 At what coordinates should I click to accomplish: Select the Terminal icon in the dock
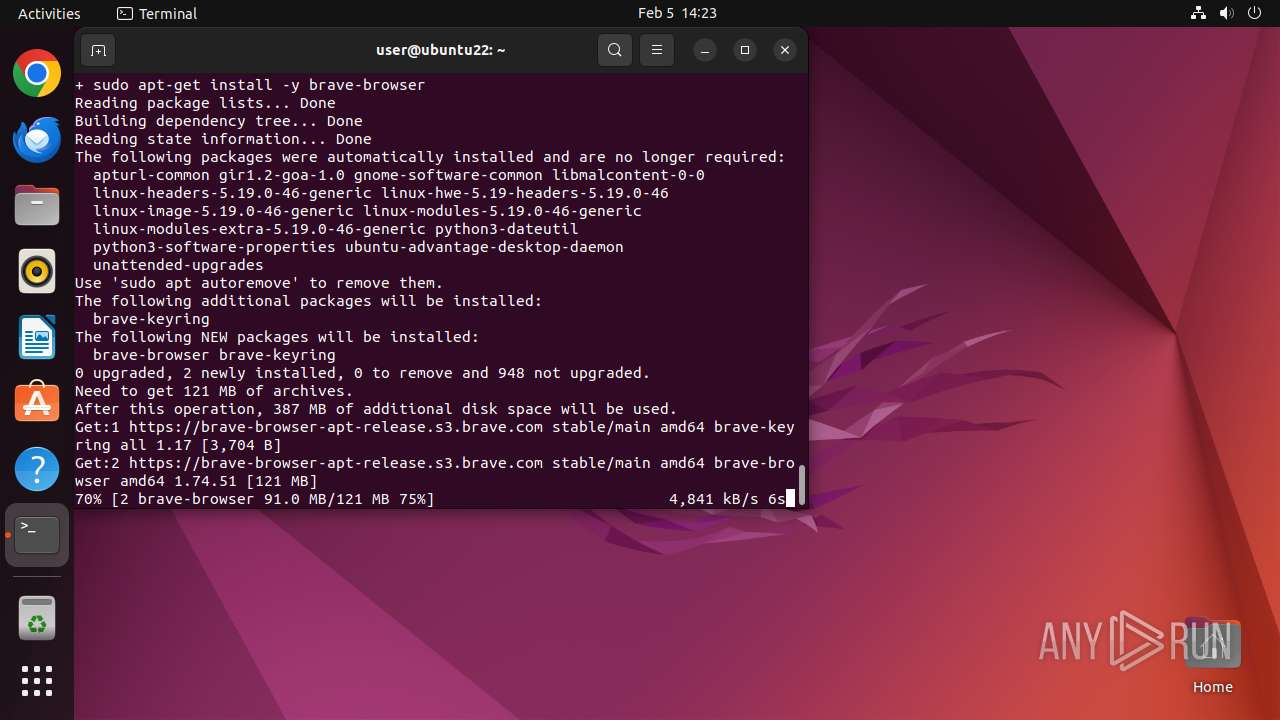pyautogui.click(x=37, y=535)
